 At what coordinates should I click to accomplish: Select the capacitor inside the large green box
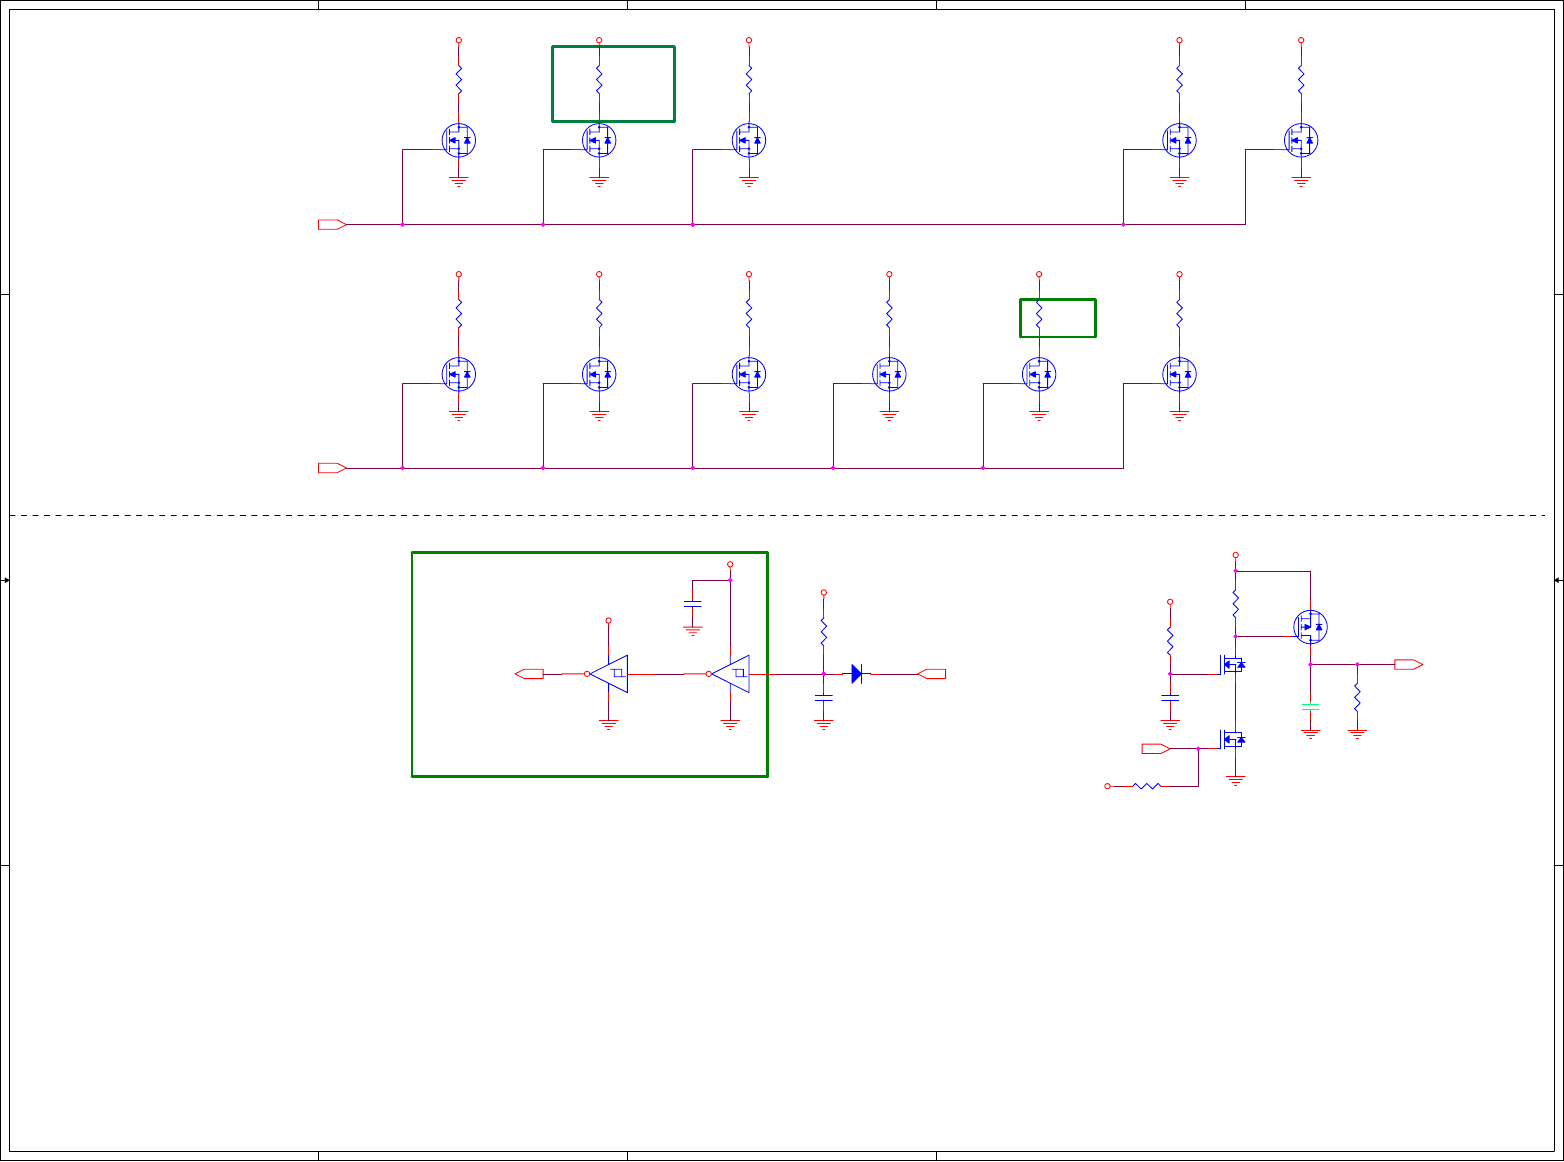[x=692, y=604]
